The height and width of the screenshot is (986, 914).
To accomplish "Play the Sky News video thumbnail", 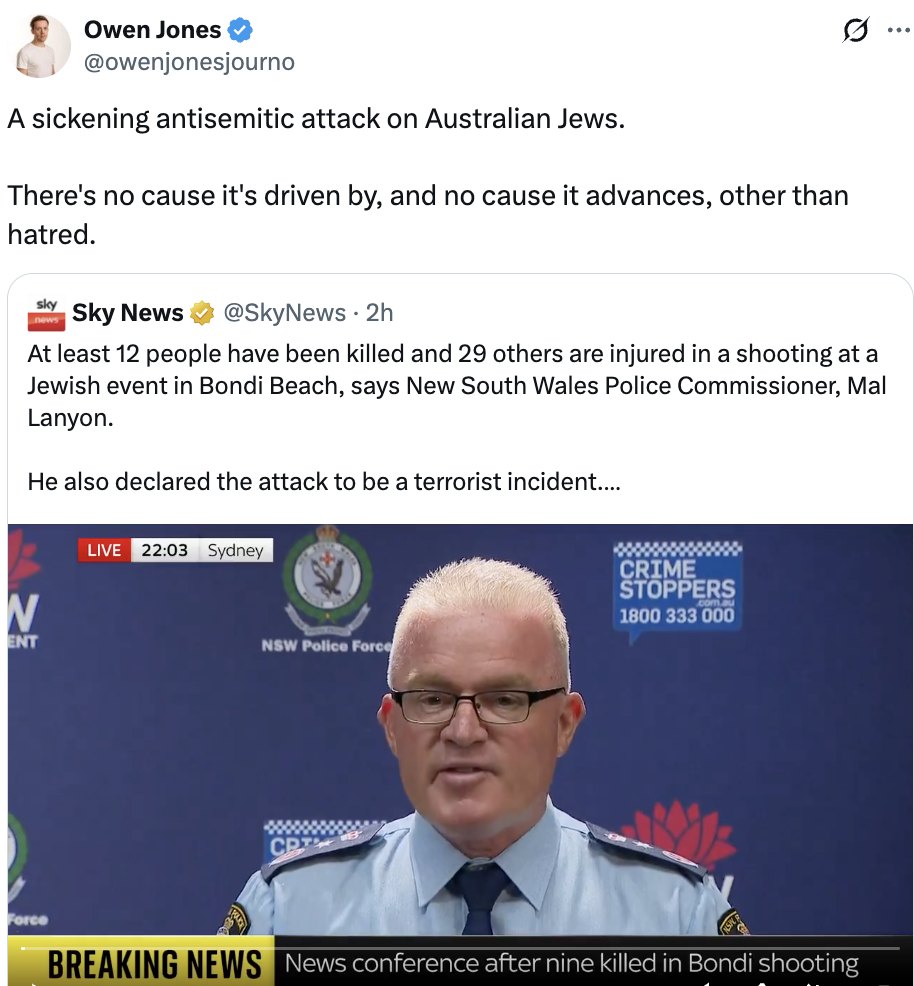I will click(x=460, y=755).
